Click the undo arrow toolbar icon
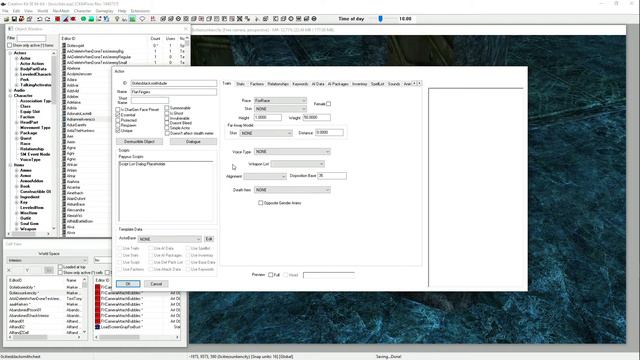The height and width of the screenshot is (360, 640). 40,19
